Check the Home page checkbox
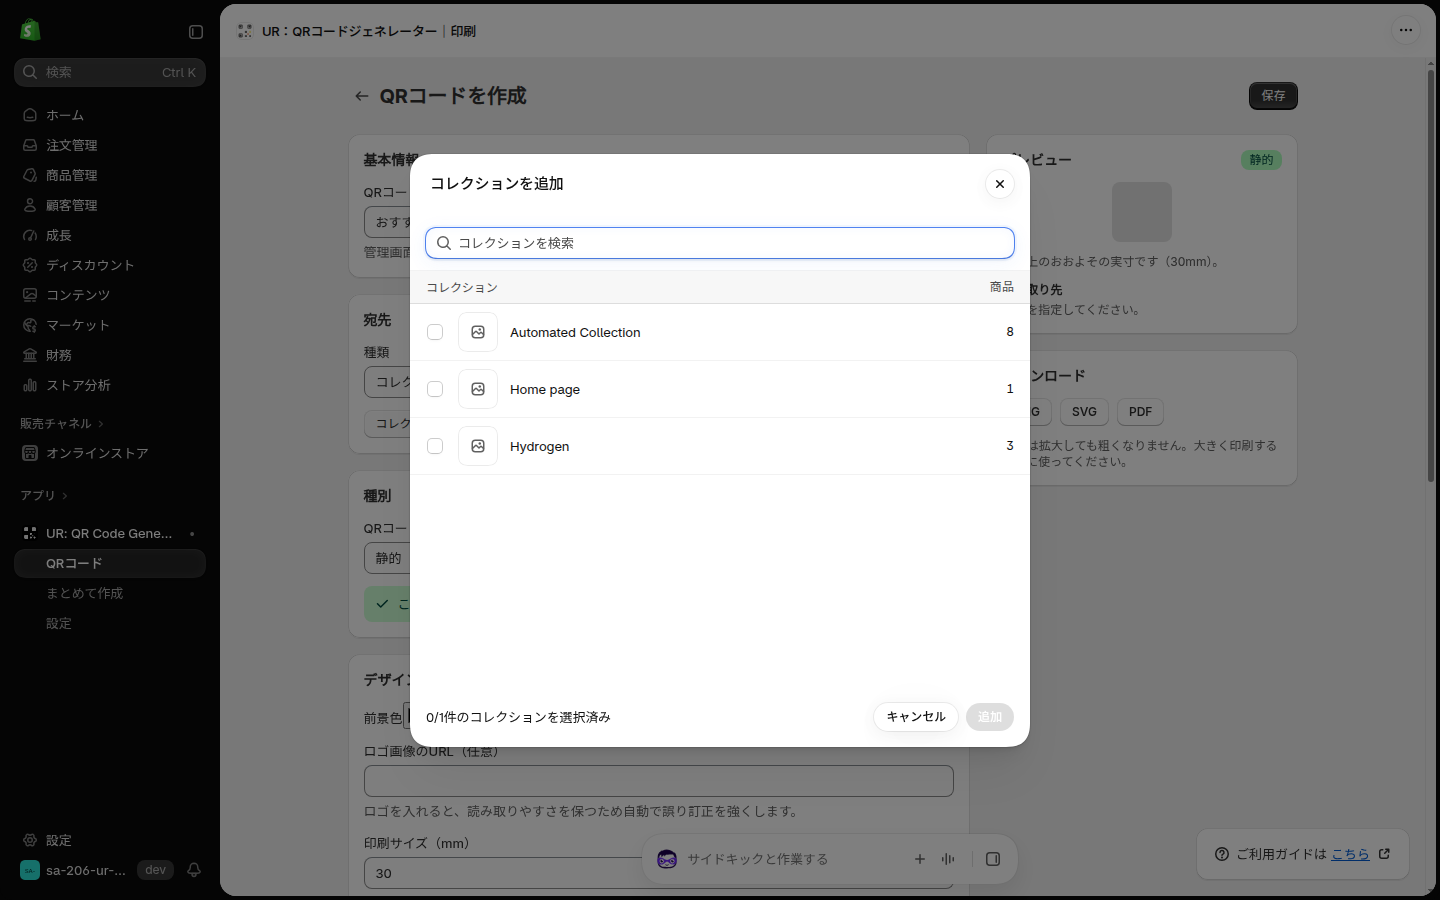Viewport: 1440px width, 900px height. pos(435,389)
